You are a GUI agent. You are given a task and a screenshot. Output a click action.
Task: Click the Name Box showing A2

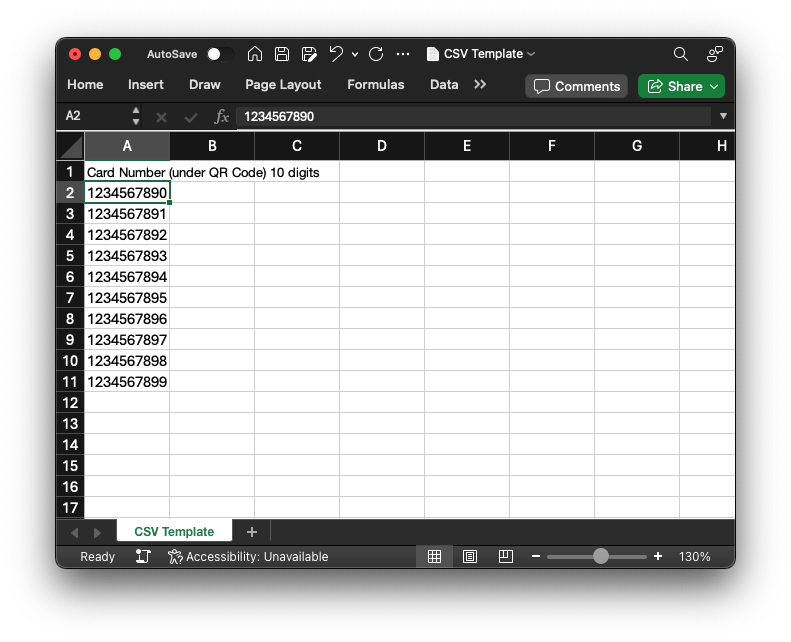tap(95, 116)
